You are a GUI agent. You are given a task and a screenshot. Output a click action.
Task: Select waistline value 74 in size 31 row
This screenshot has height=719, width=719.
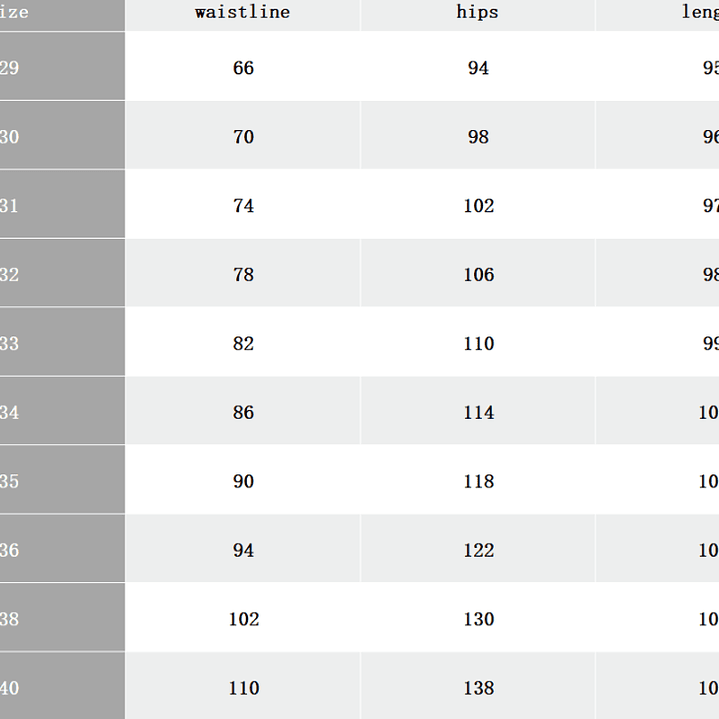point(243,206)
